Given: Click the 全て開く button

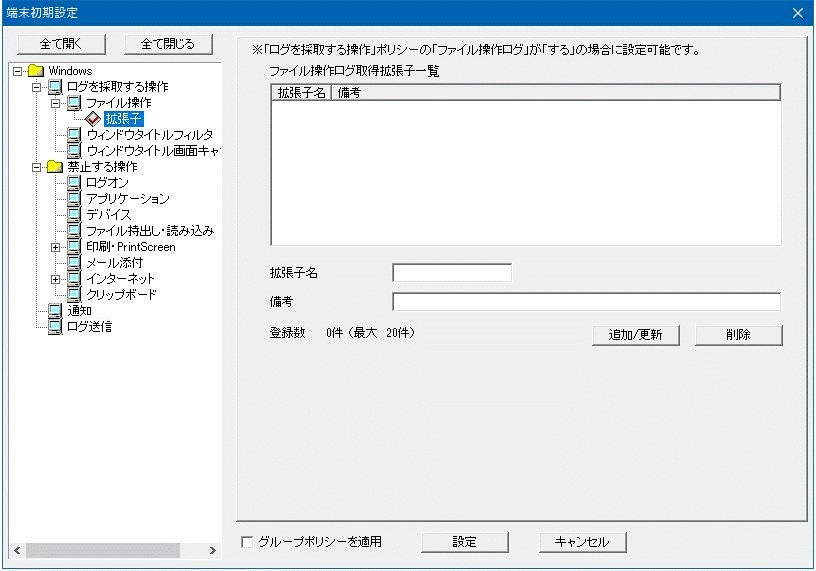Looking at the screenshot, I should 61,44.
